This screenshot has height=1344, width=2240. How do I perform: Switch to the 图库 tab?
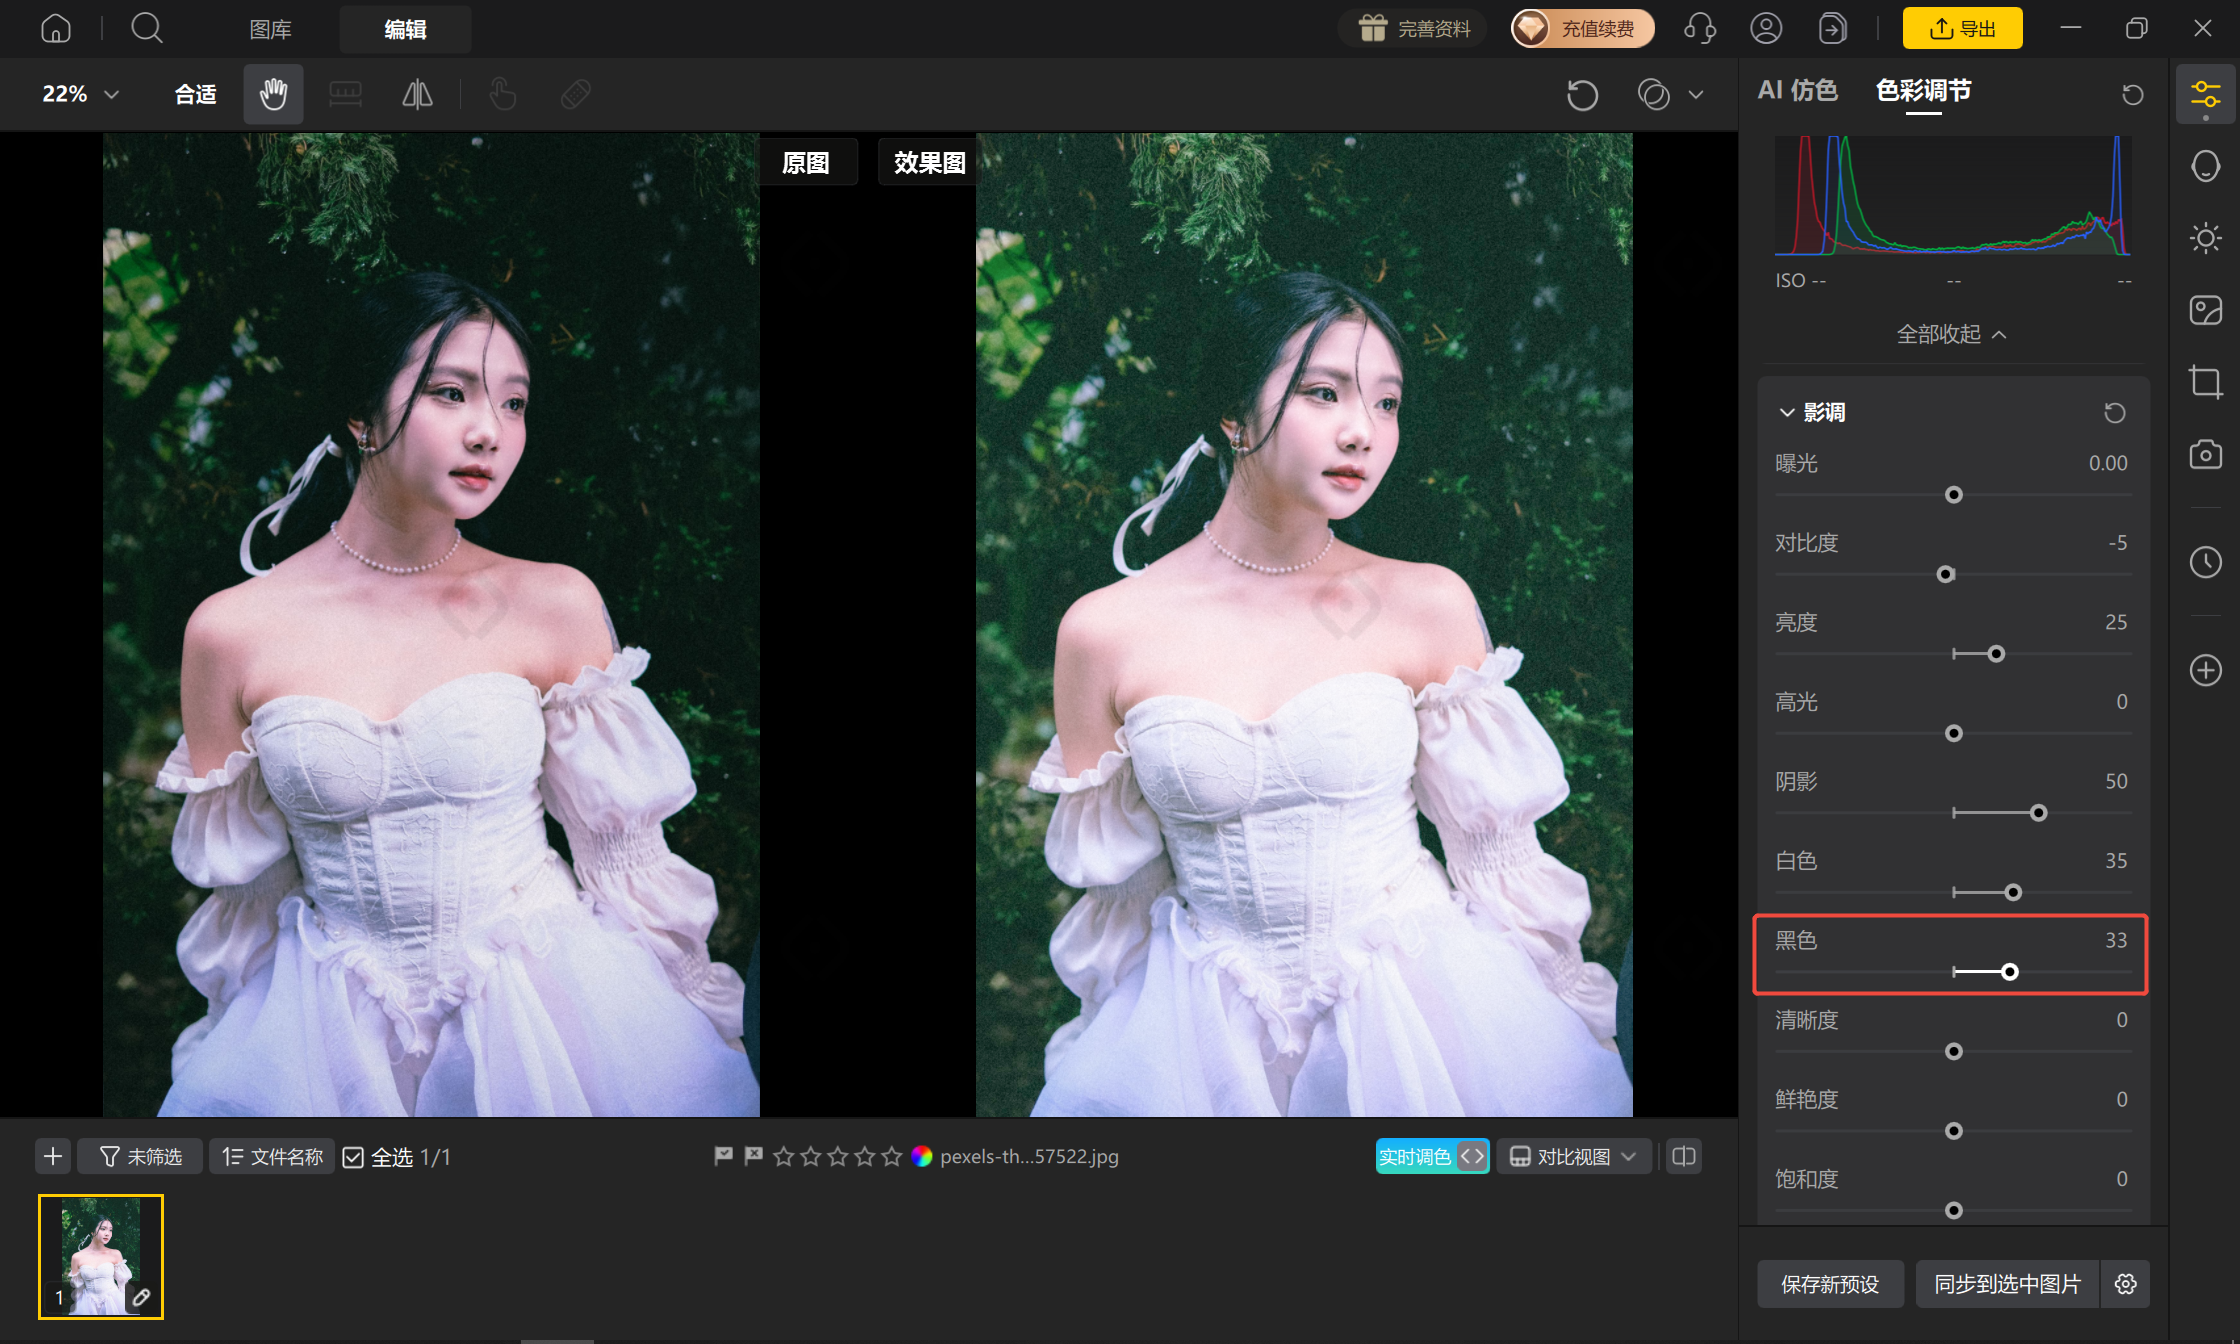coord(270,29)
